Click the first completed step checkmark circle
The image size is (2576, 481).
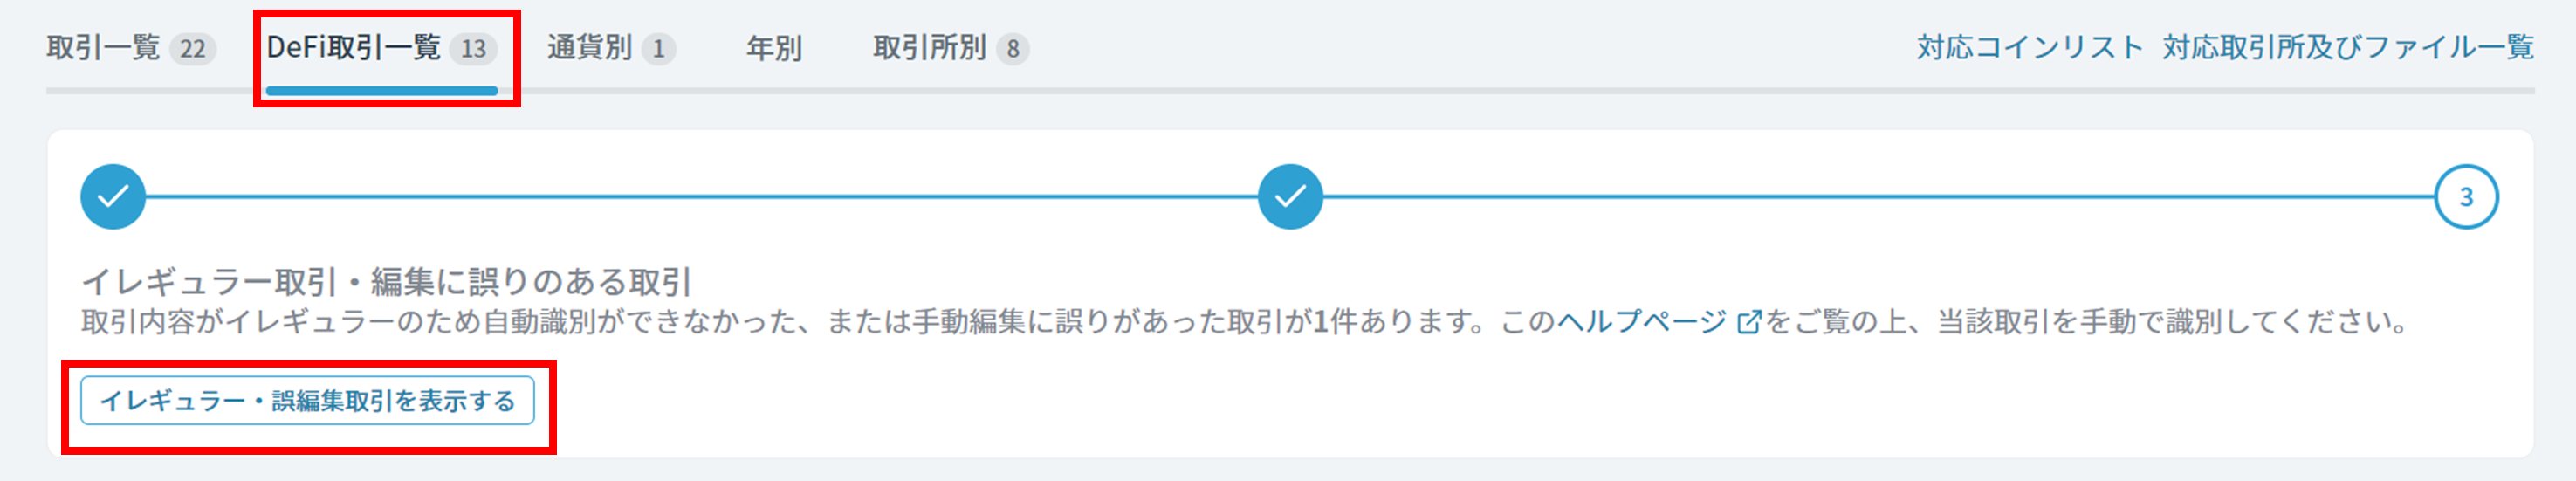[113, 197]
